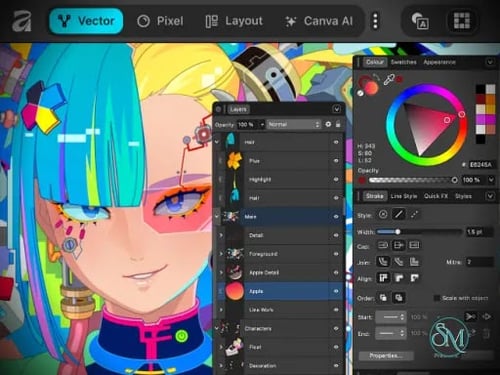Select the third Cap option icon
The image size is (500, 375).
[414, 246]
